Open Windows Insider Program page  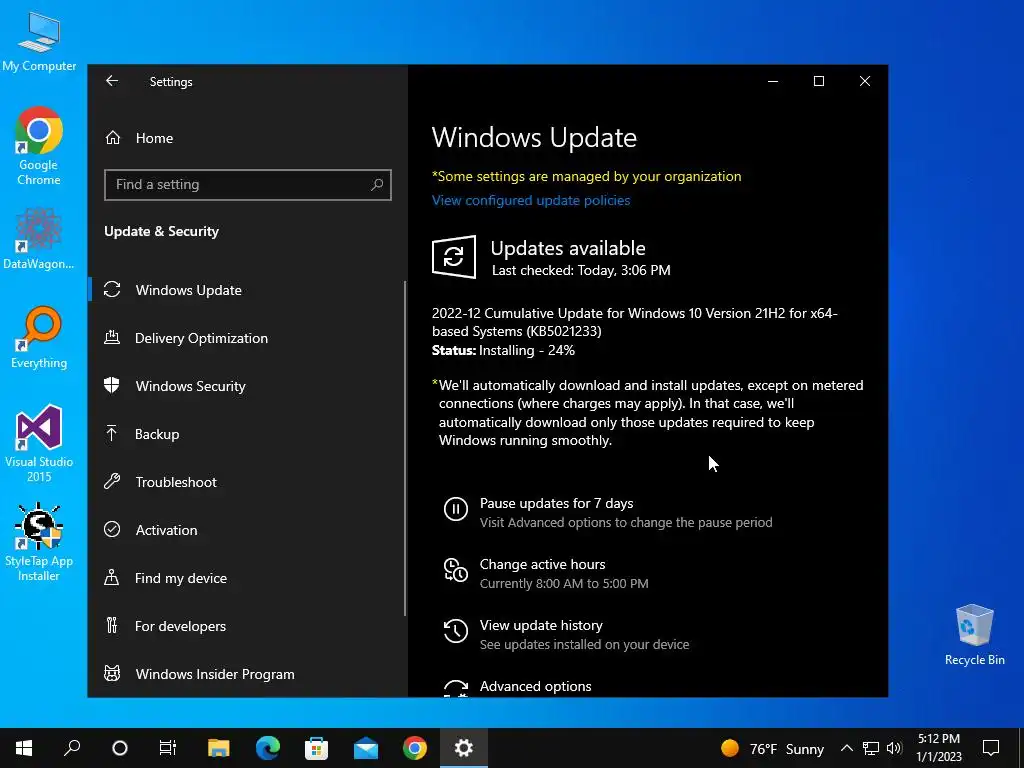pyautogui.click(x=215, y=674)
